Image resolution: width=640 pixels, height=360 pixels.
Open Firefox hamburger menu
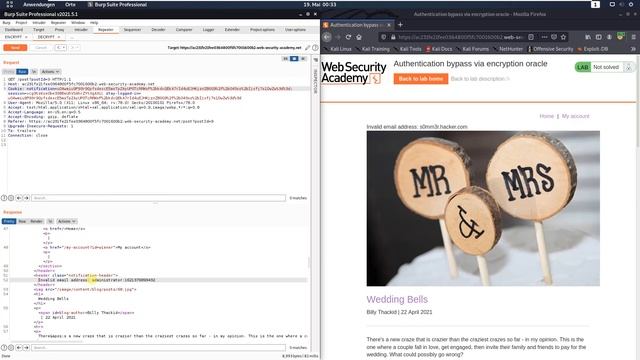(x=633, y=37)
